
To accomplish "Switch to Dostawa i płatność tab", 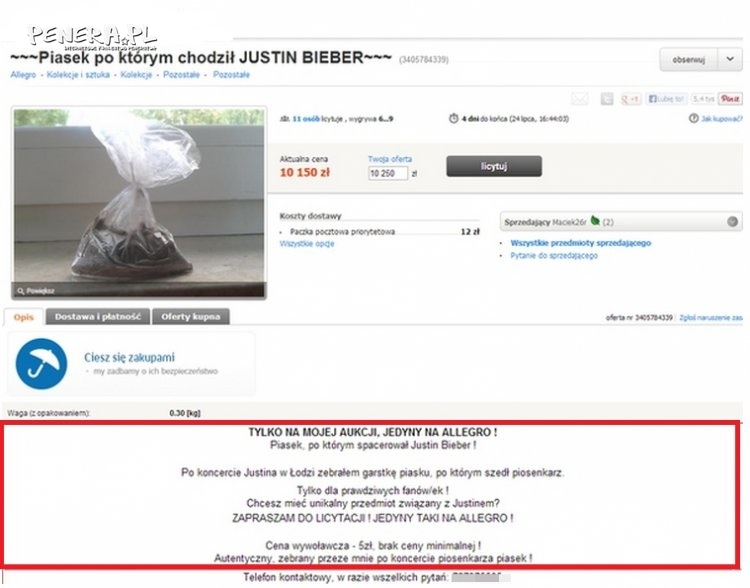I will [x=98, y=317].
